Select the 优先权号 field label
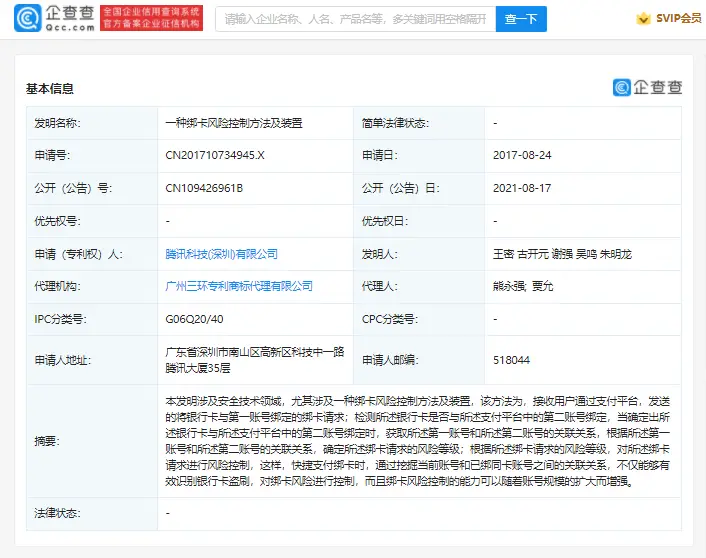The image size is (706, 558). pyautogui.click(x=57, y=221)
